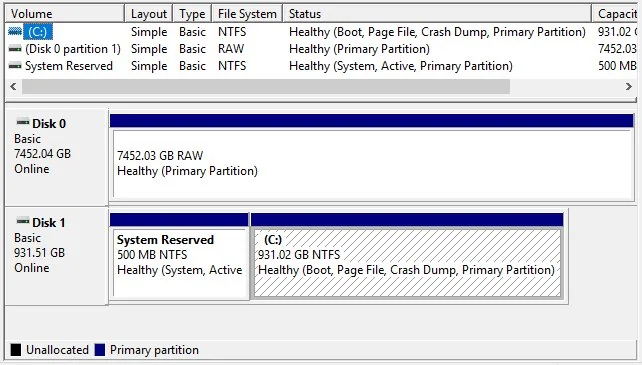Click 'Primary partition' legend label
The image size is (642, 365).
pos(154,350)
